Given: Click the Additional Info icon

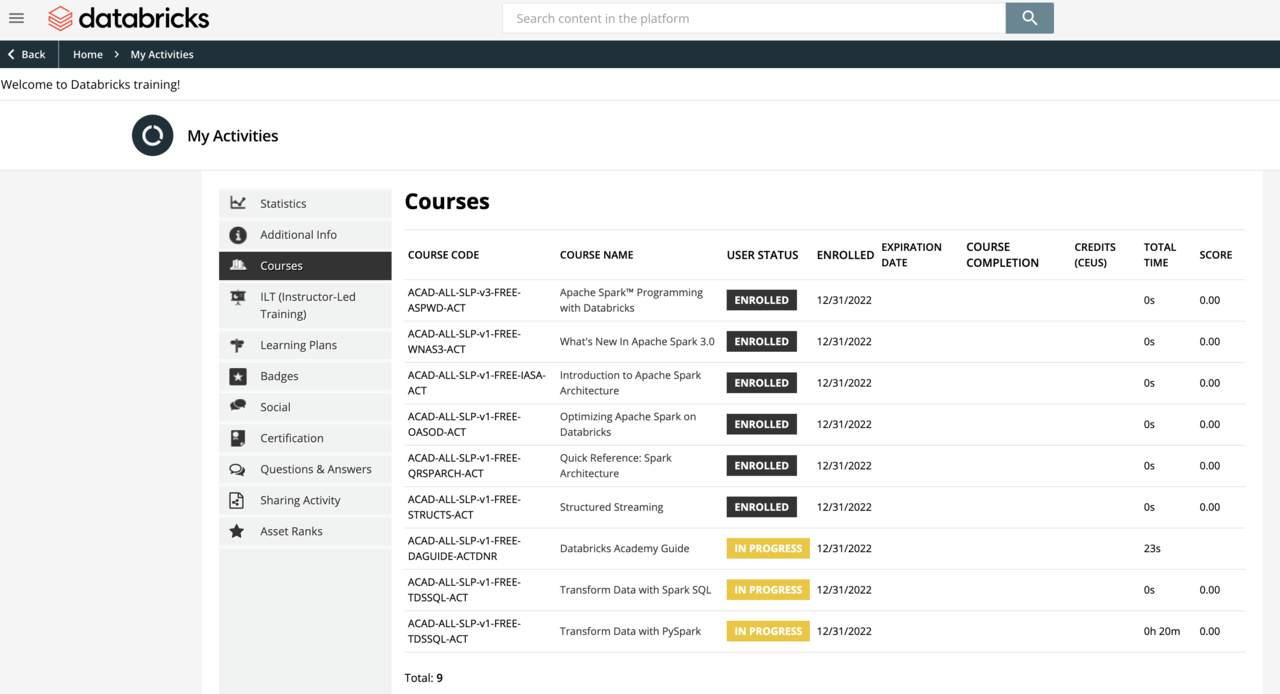Looking at the screenshot, I should coord(238,234).
